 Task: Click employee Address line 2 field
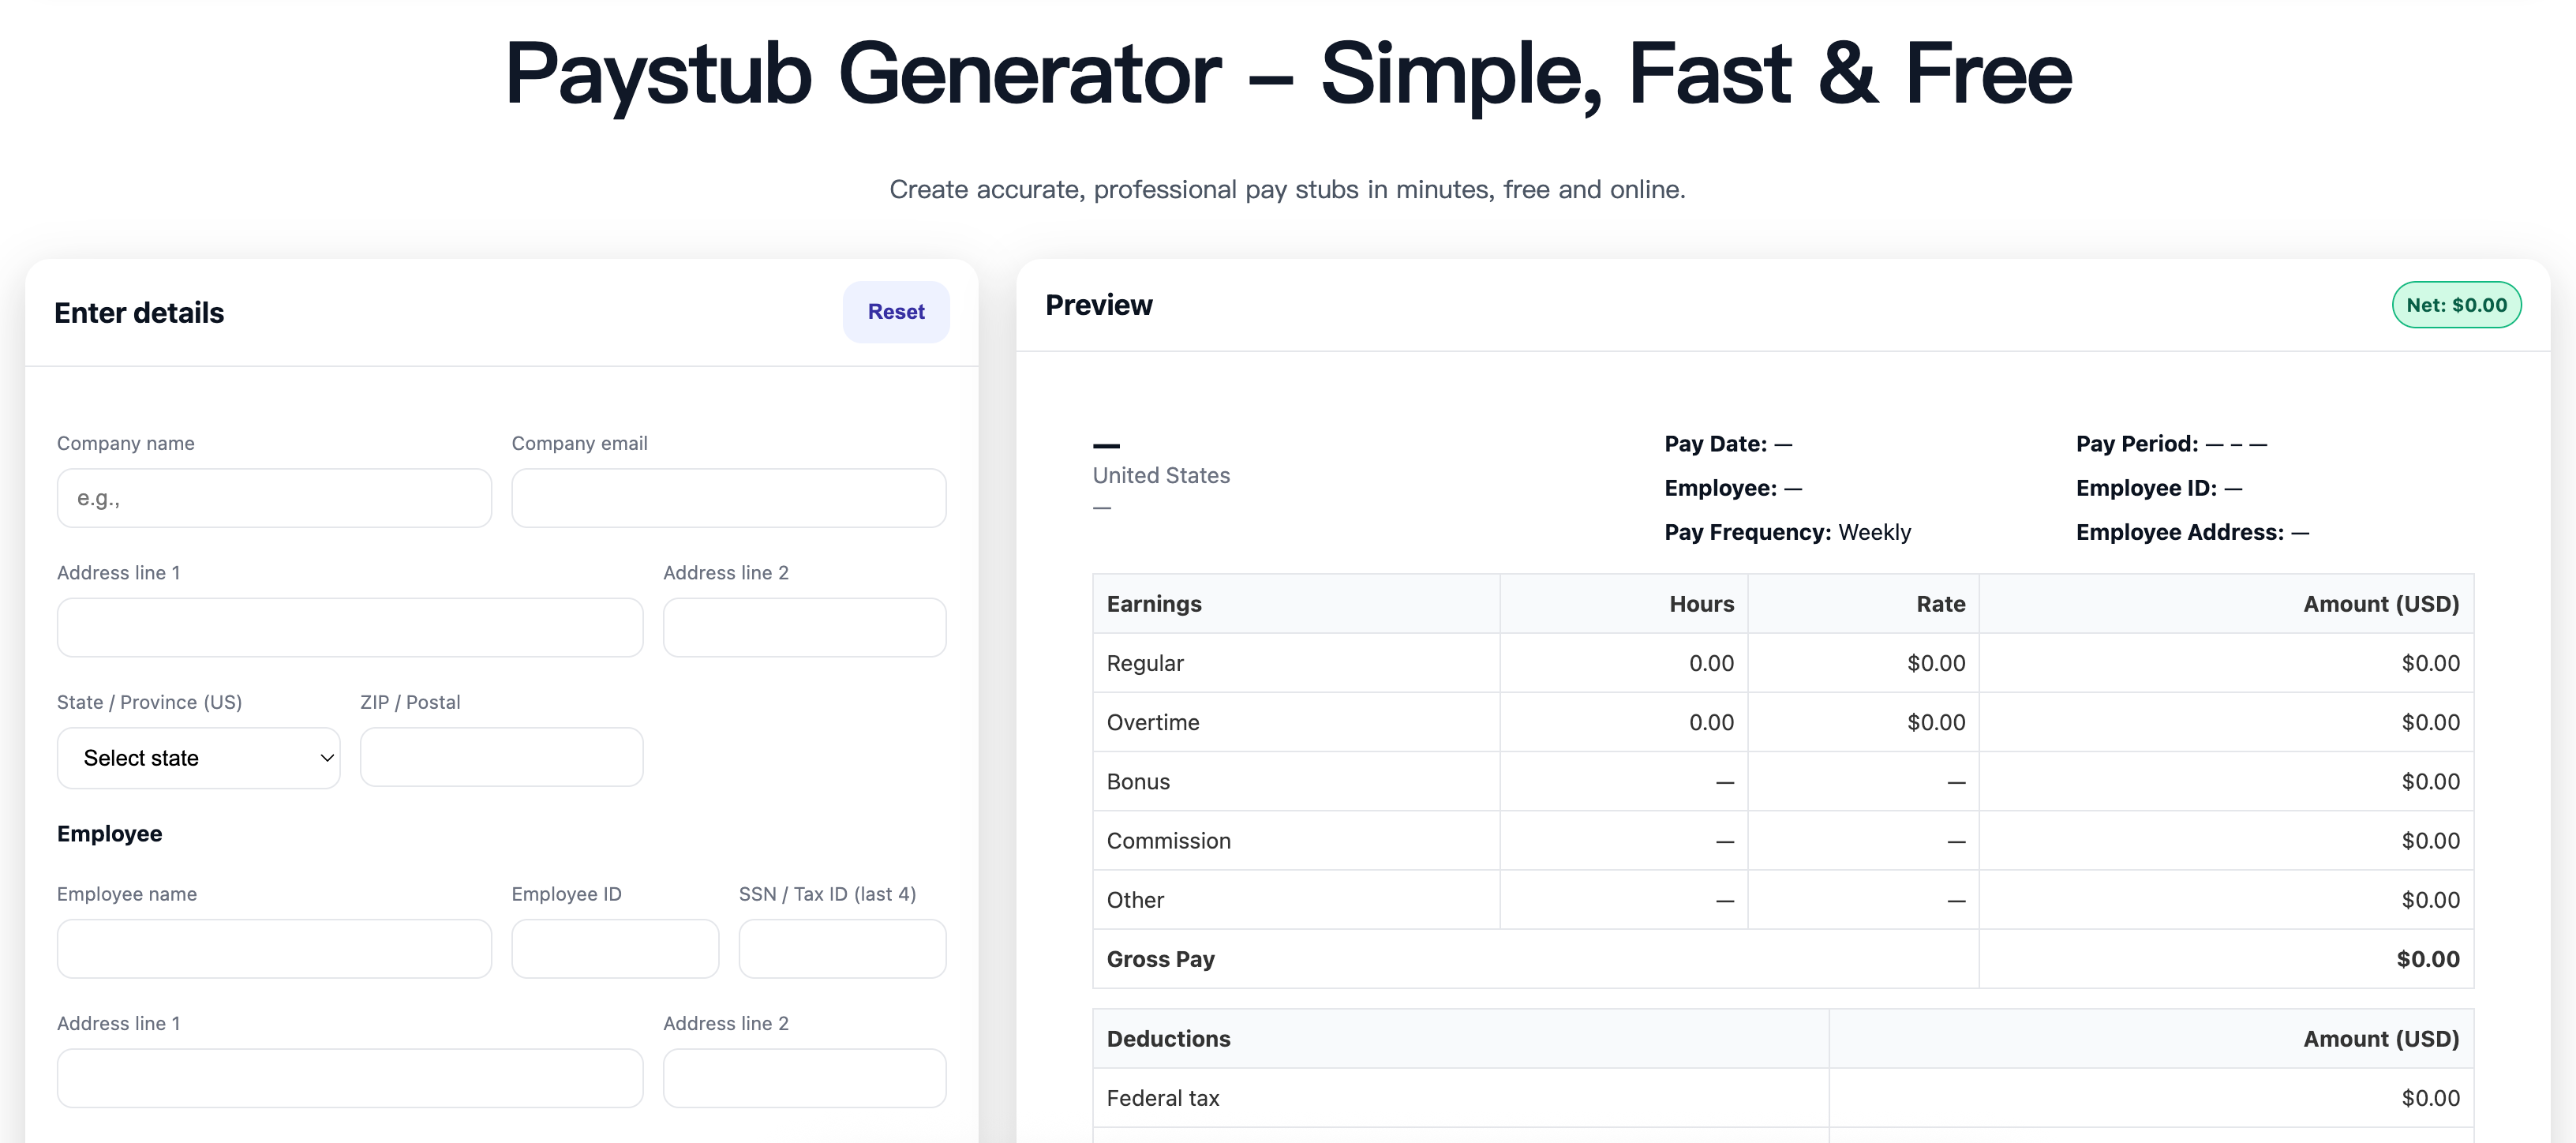pyautogui.click(x=804, y=1078)
